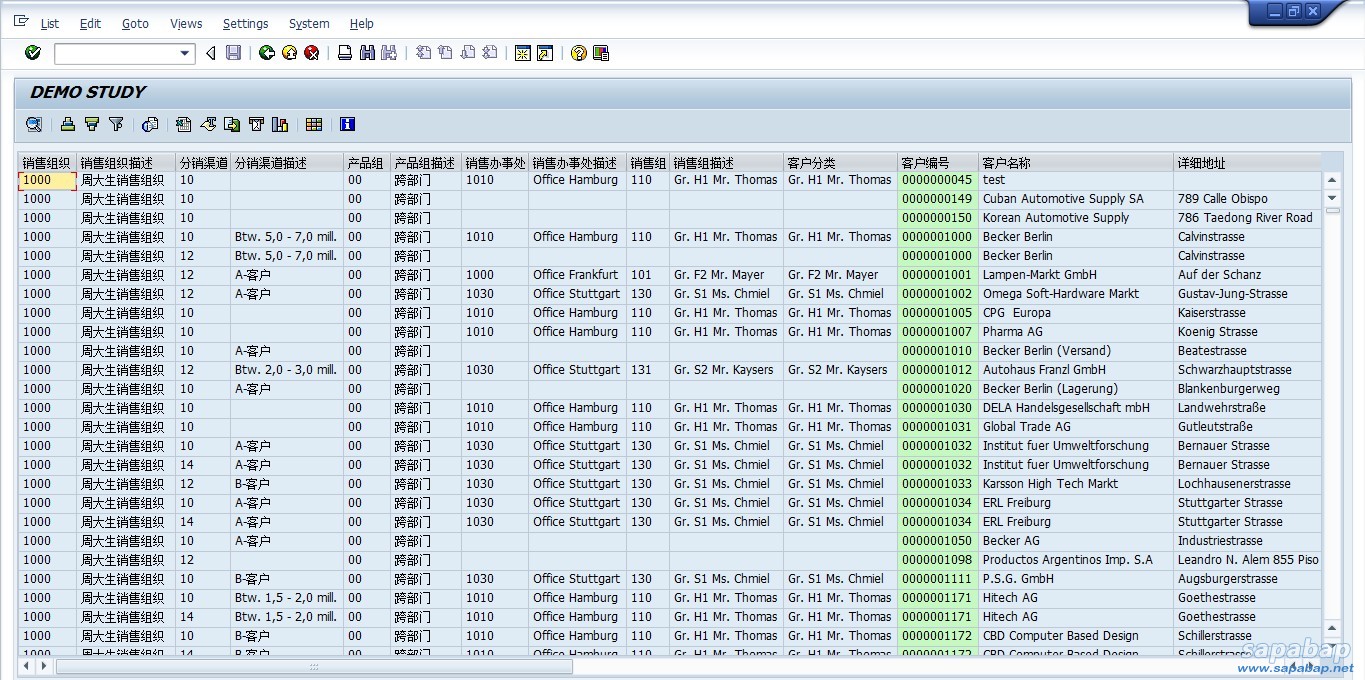Click the Mail Recipient icon

(x=256, y=124)
